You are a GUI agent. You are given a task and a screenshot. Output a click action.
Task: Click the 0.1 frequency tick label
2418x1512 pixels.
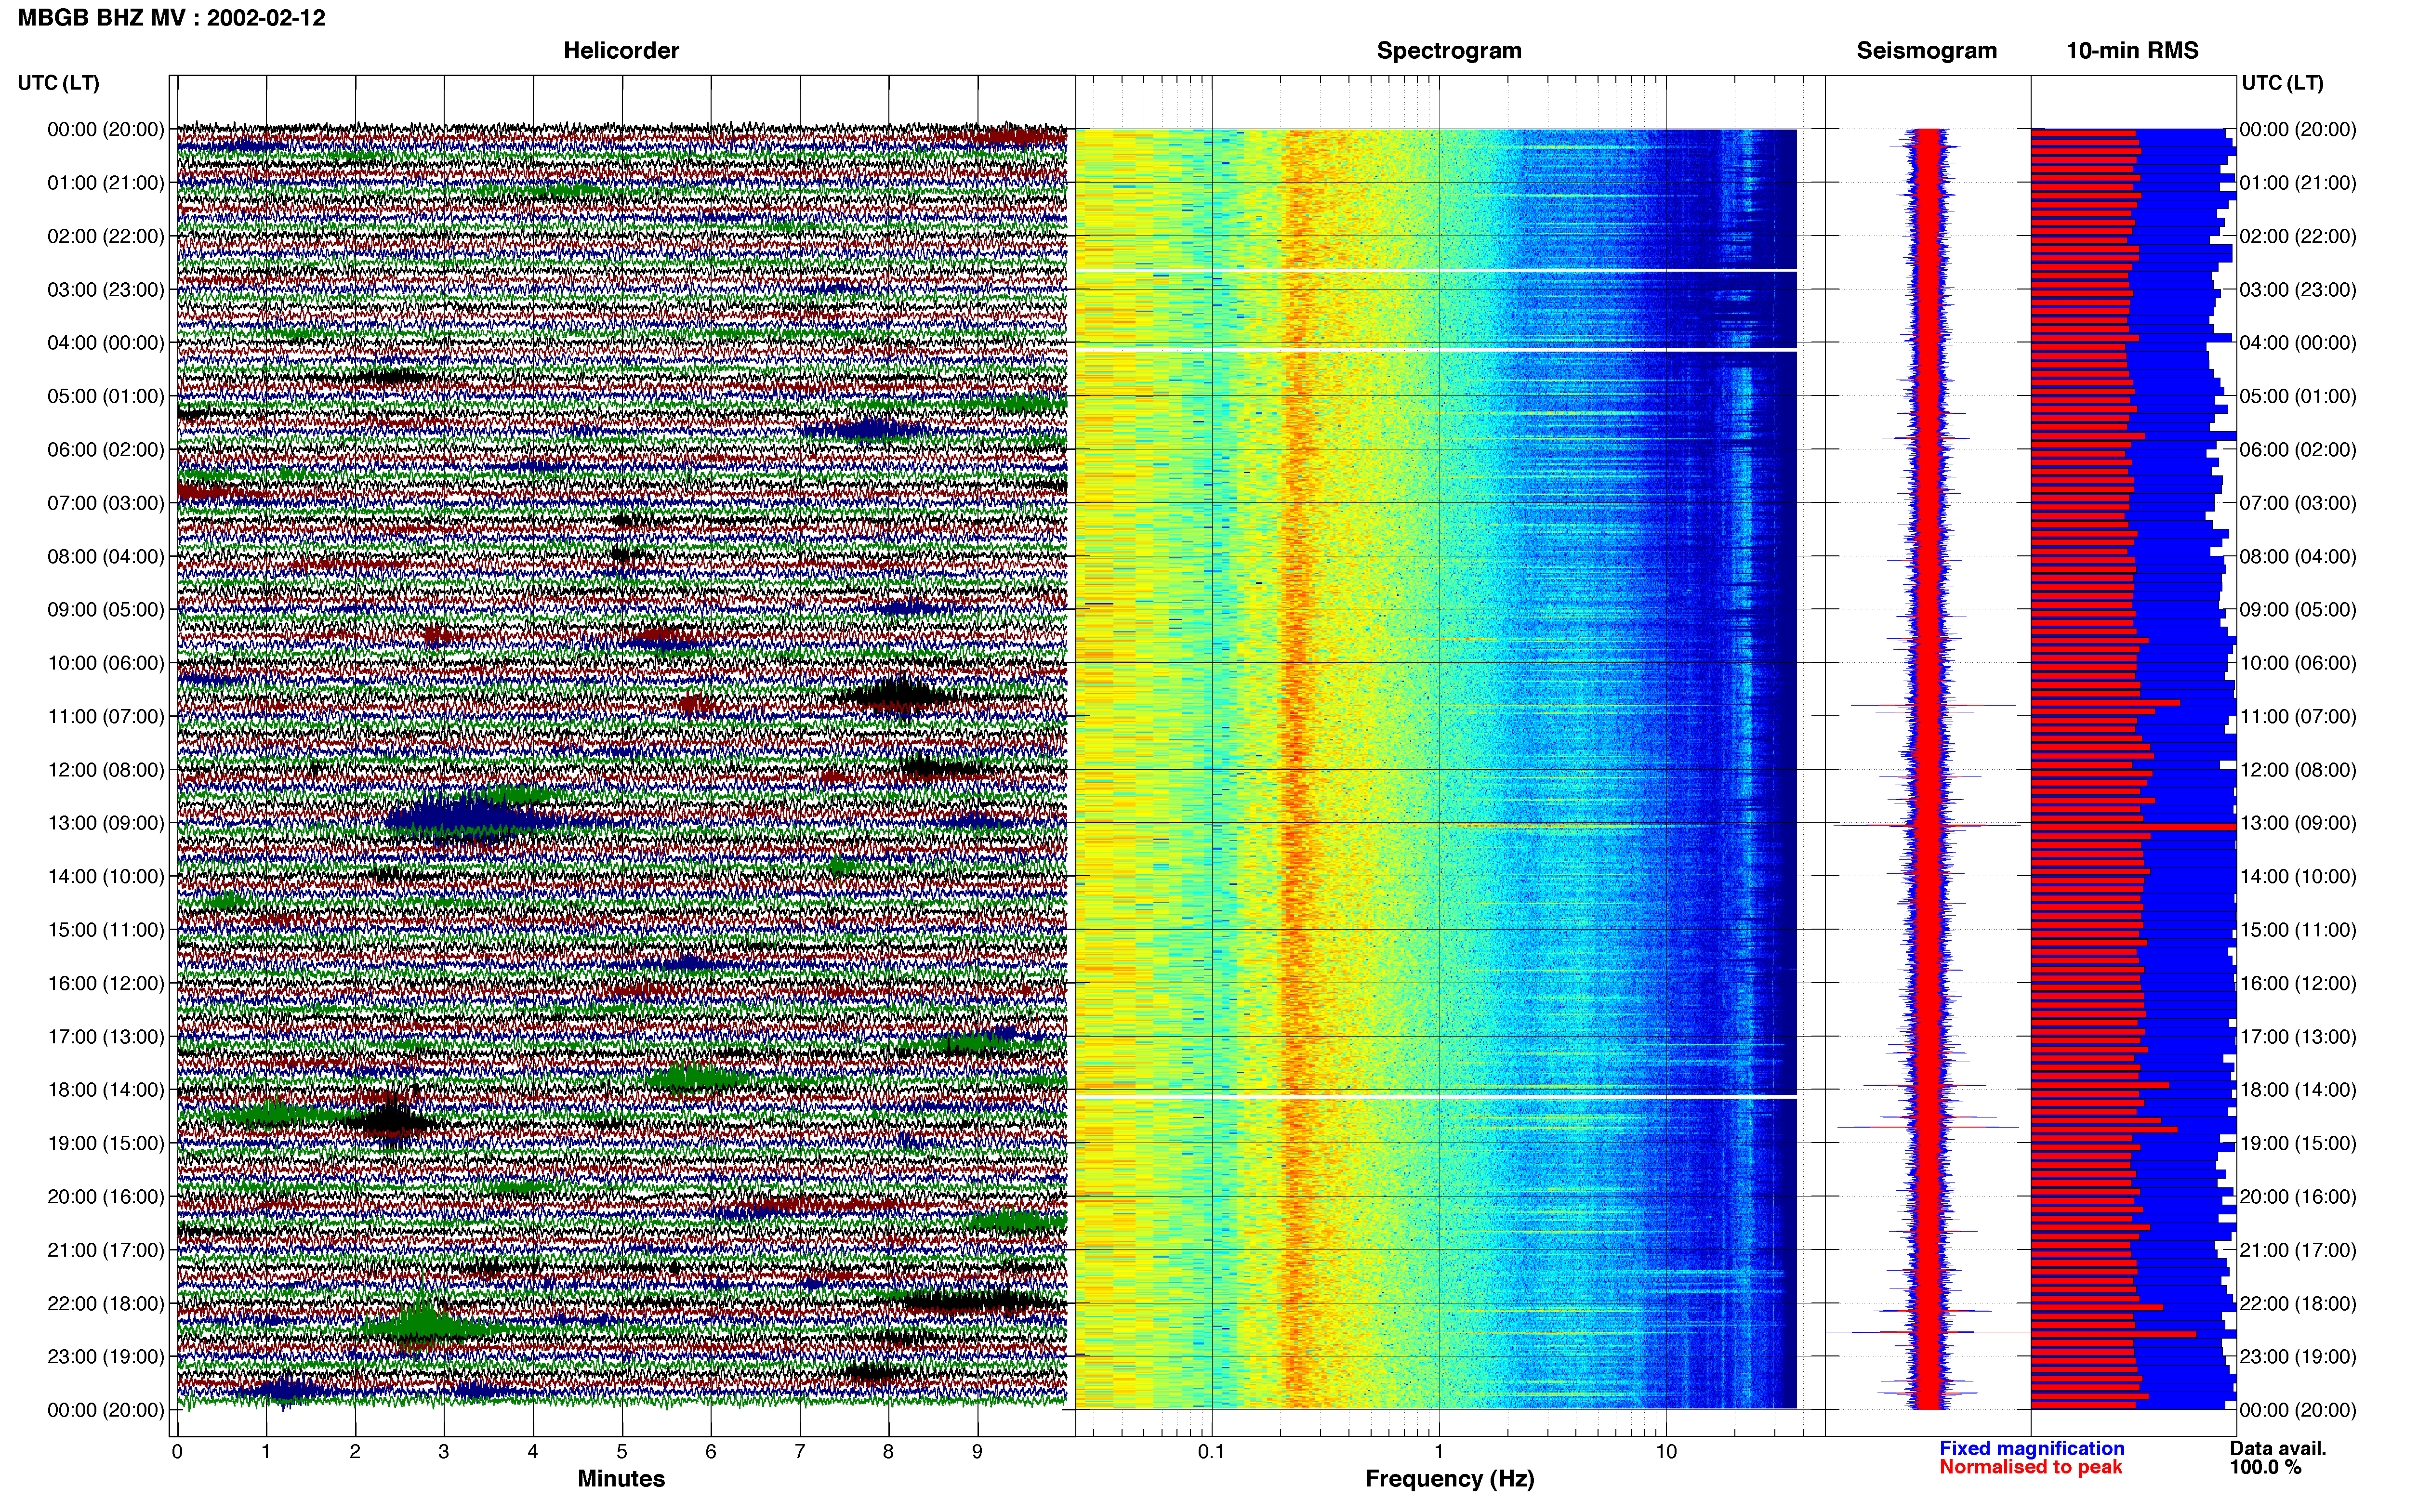[1211, 1451]
